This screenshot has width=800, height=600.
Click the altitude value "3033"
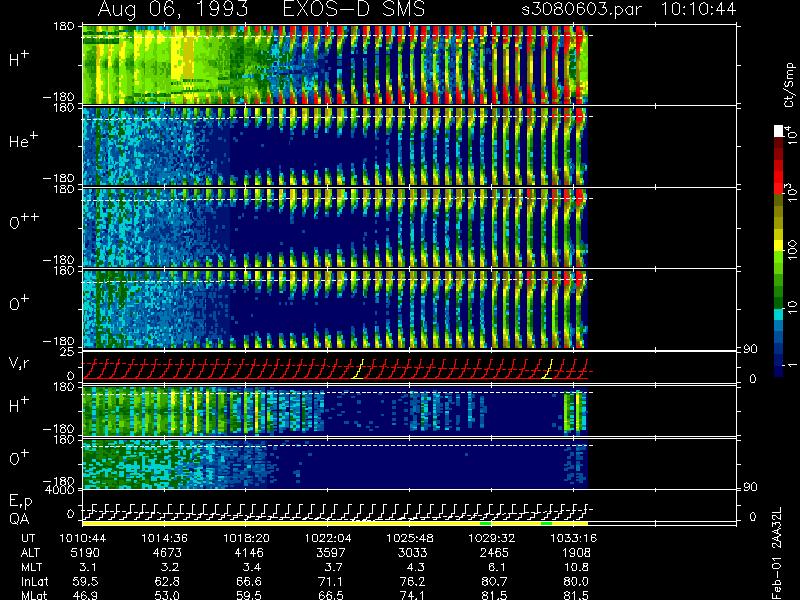pyautogui.click(x=412, y=553)
